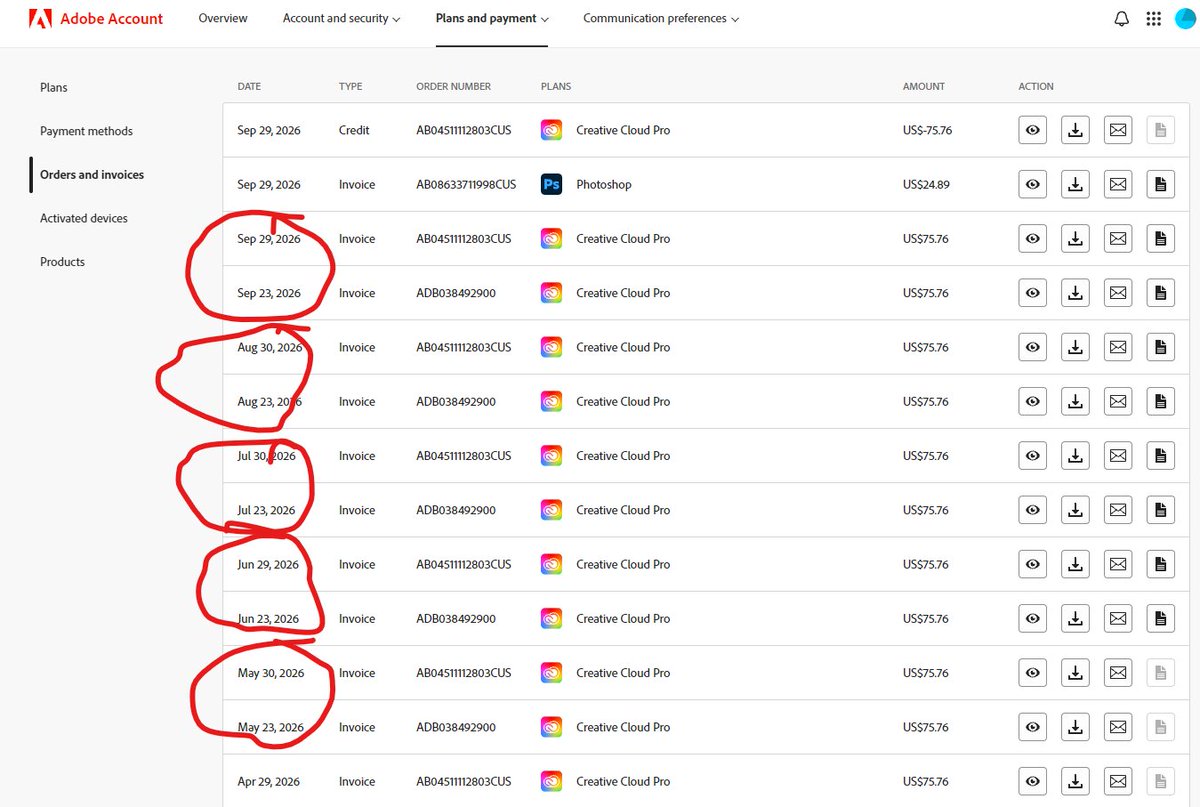Click the US$24.89 amount

tap(926, 184)
